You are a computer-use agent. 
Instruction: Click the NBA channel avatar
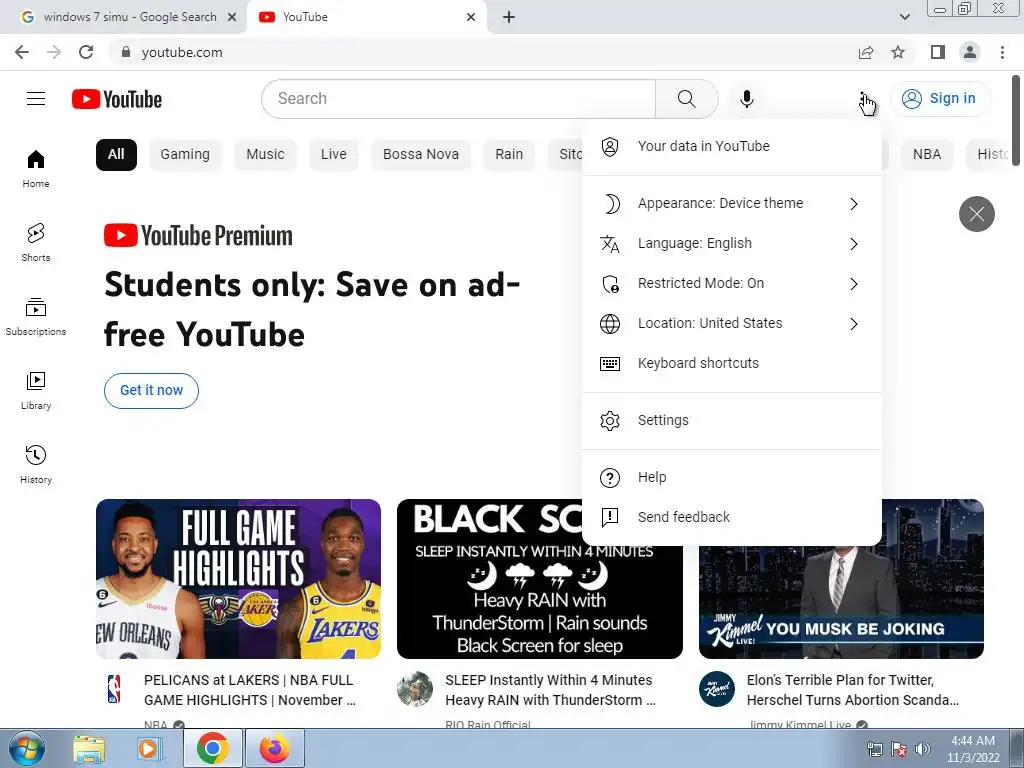(114, 689)
